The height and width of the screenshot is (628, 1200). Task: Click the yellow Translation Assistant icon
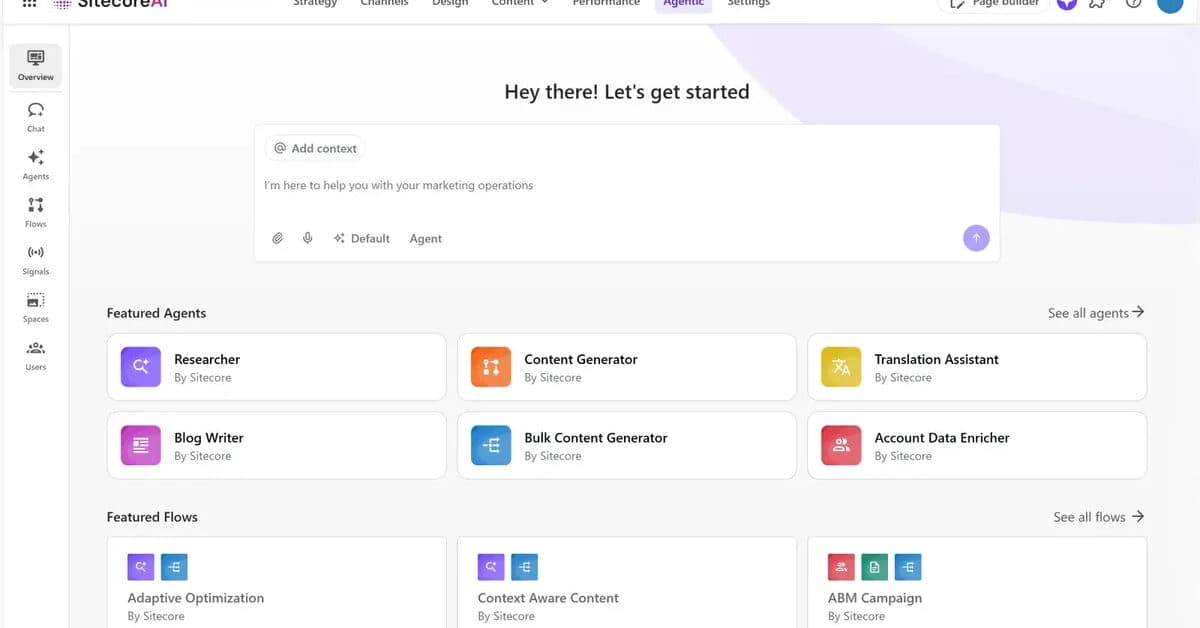click(x=841, y=367)
